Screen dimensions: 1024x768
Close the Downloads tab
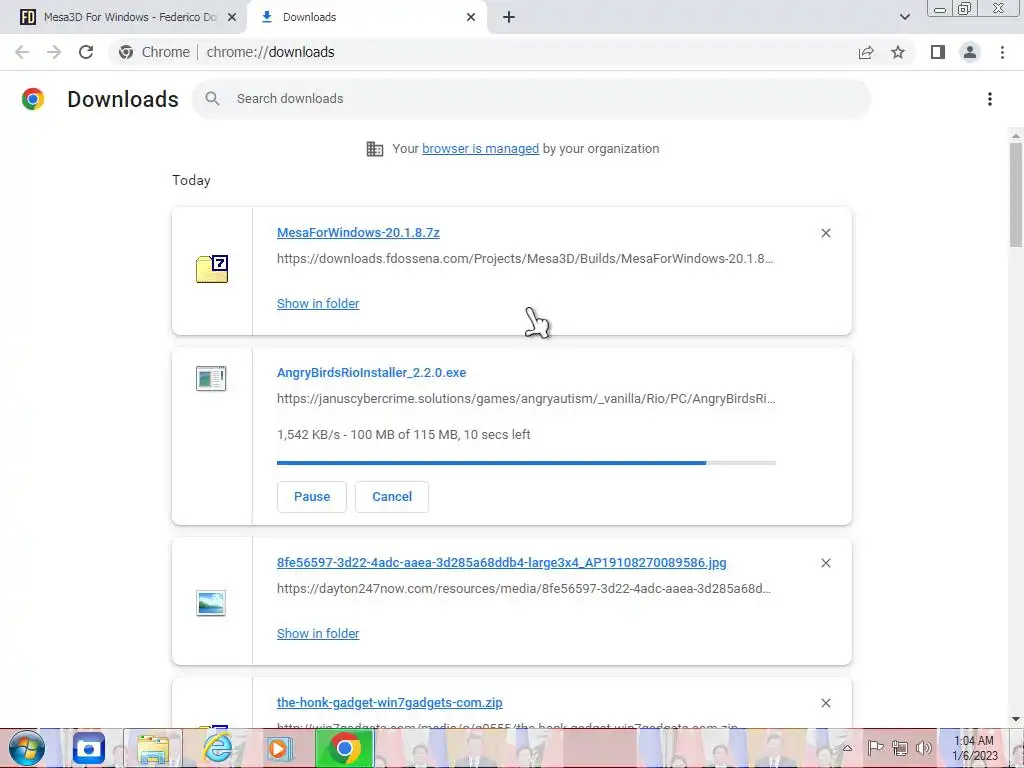[x=471, y=17]
